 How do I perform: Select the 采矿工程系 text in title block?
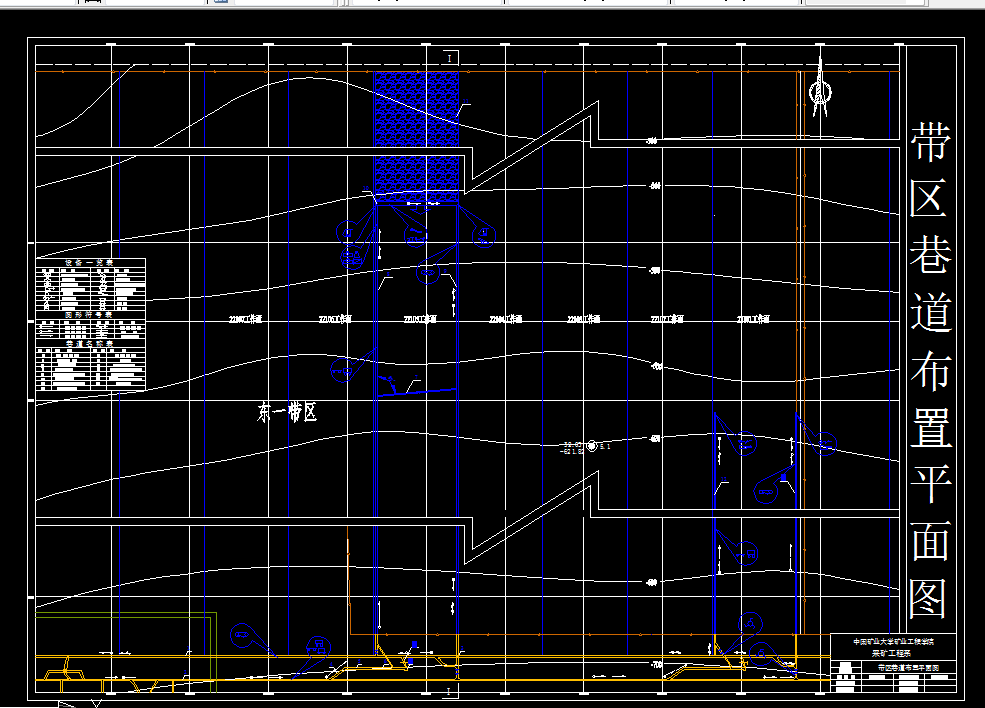pos(893,653)
